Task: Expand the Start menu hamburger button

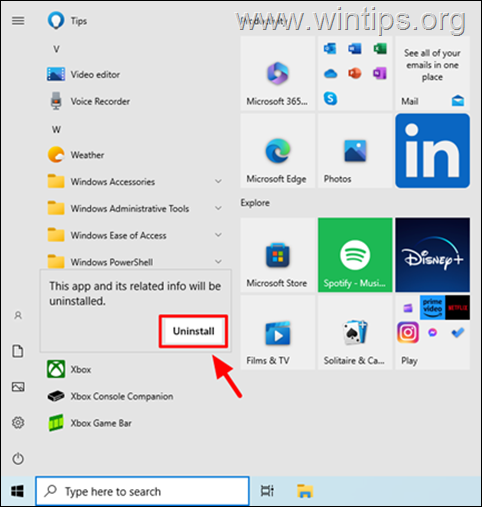Action: tap(18, 21)
